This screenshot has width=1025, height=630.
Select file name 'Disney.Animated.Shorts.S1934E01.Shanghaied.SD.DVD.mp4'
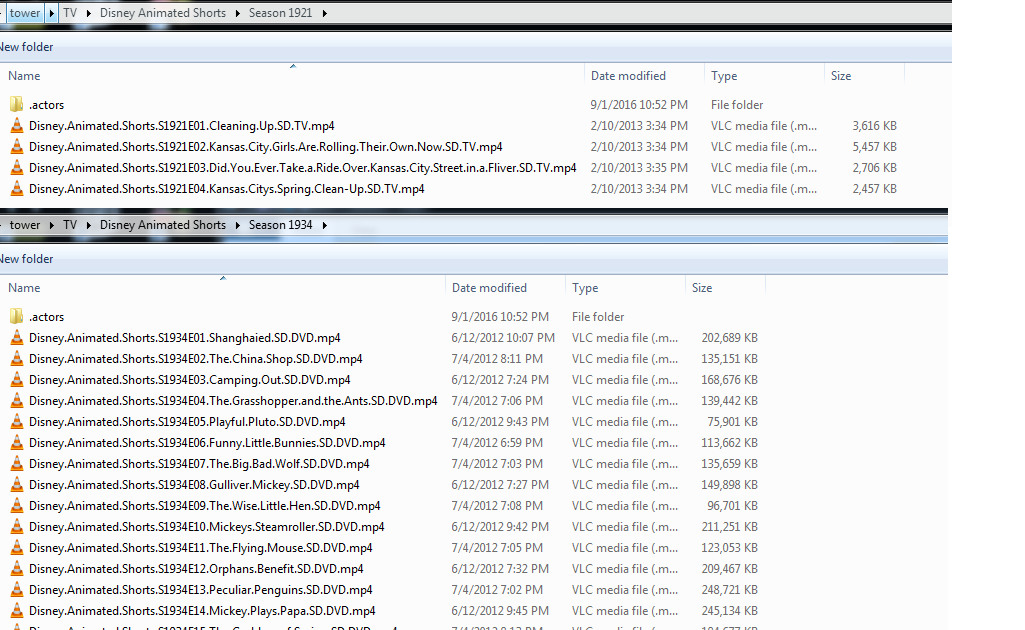[x=184, y=337]
